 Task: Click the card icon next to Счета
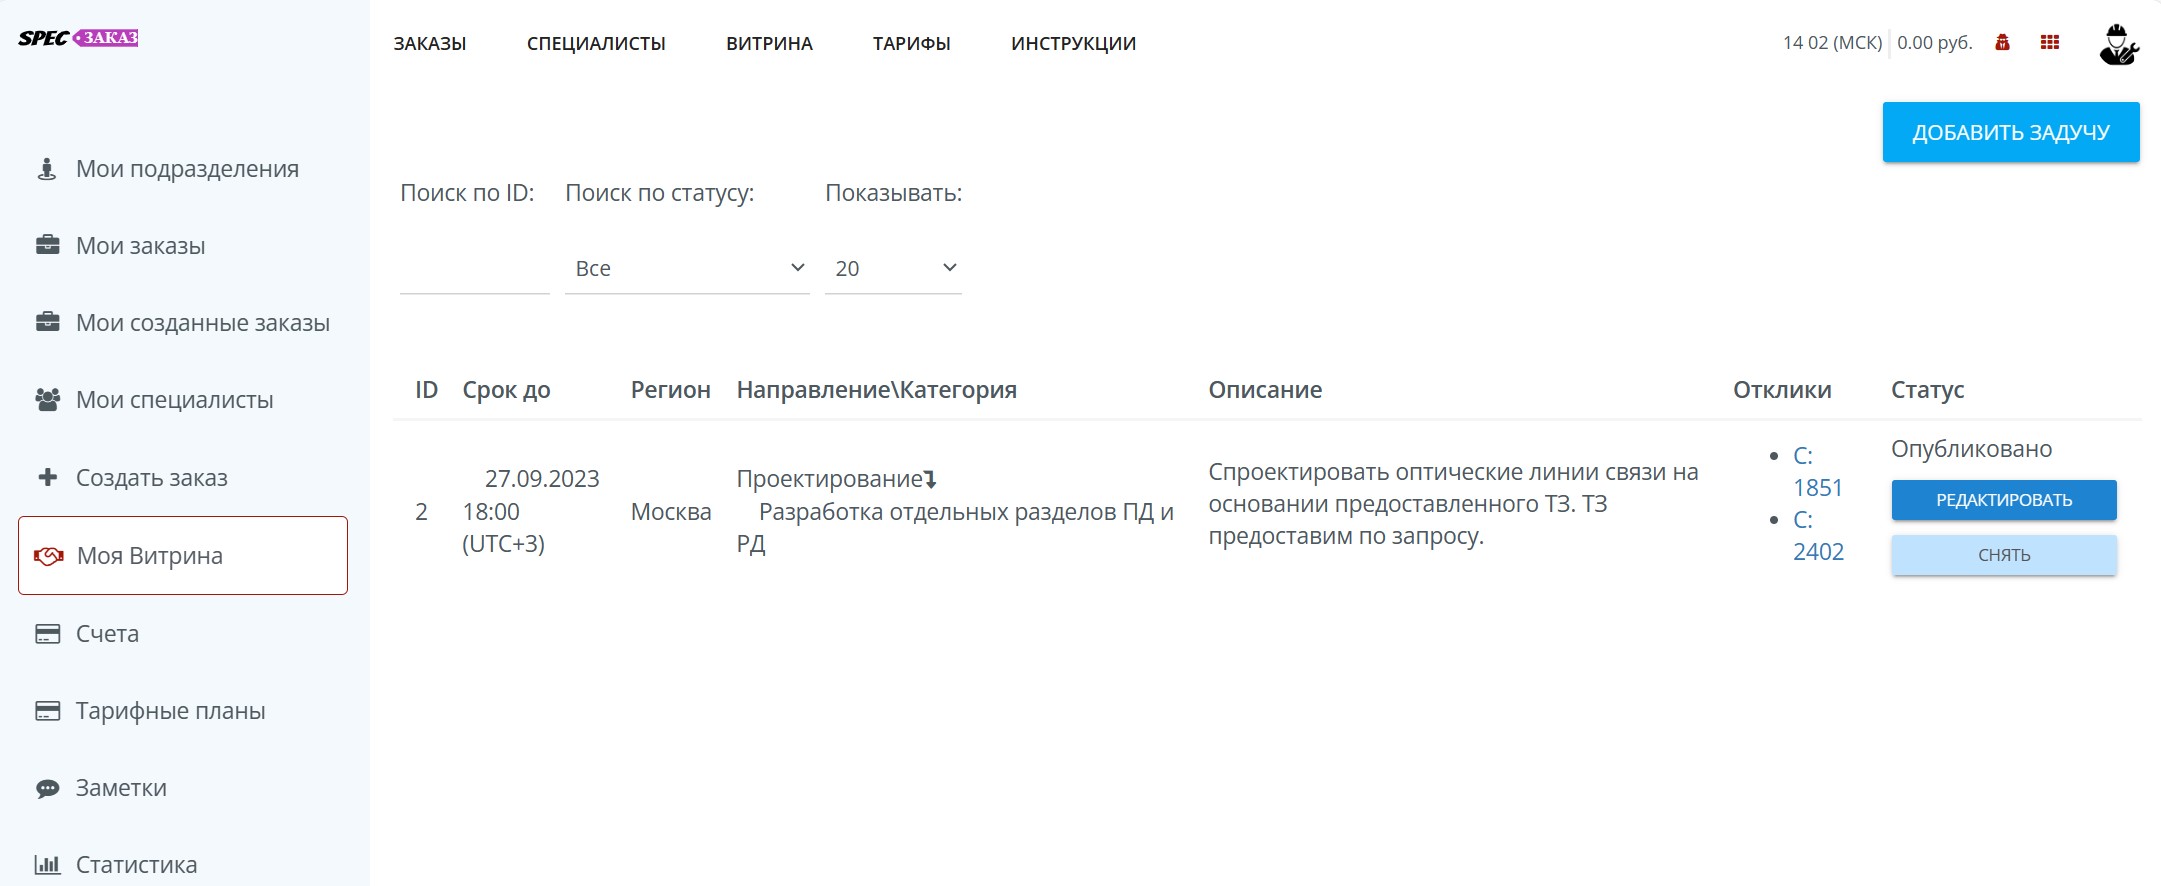point(47,634)
